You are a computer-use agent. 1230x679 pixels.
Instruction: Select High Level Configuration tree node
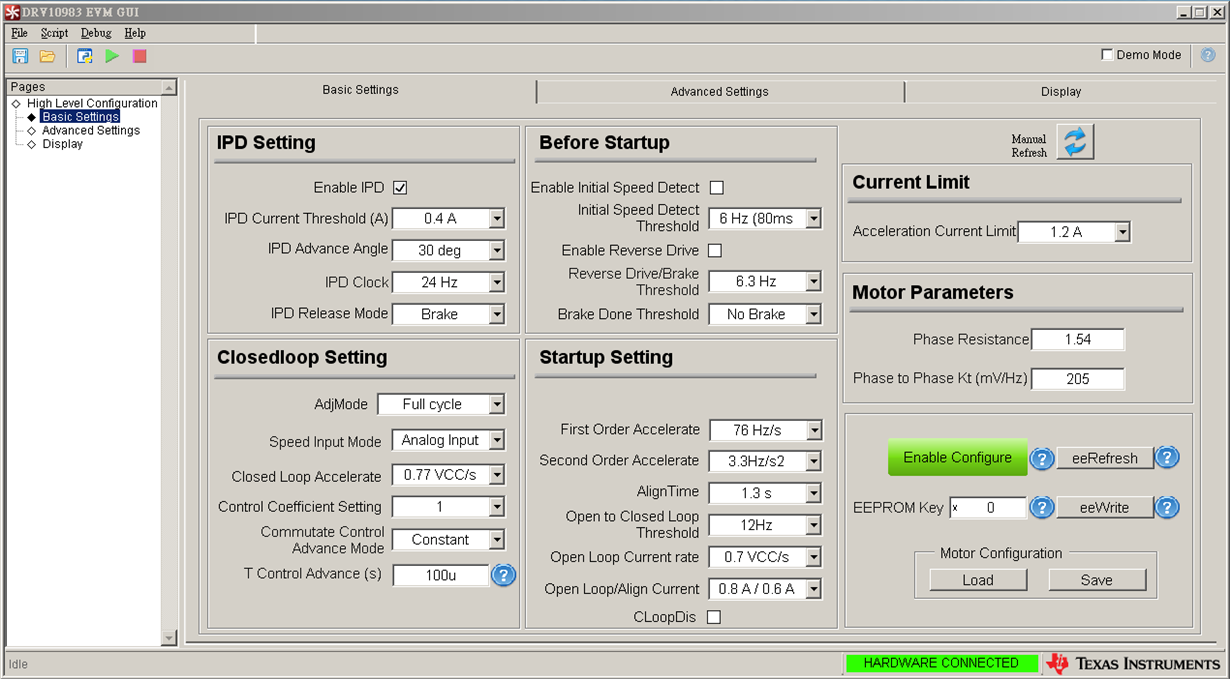point(92,103)
